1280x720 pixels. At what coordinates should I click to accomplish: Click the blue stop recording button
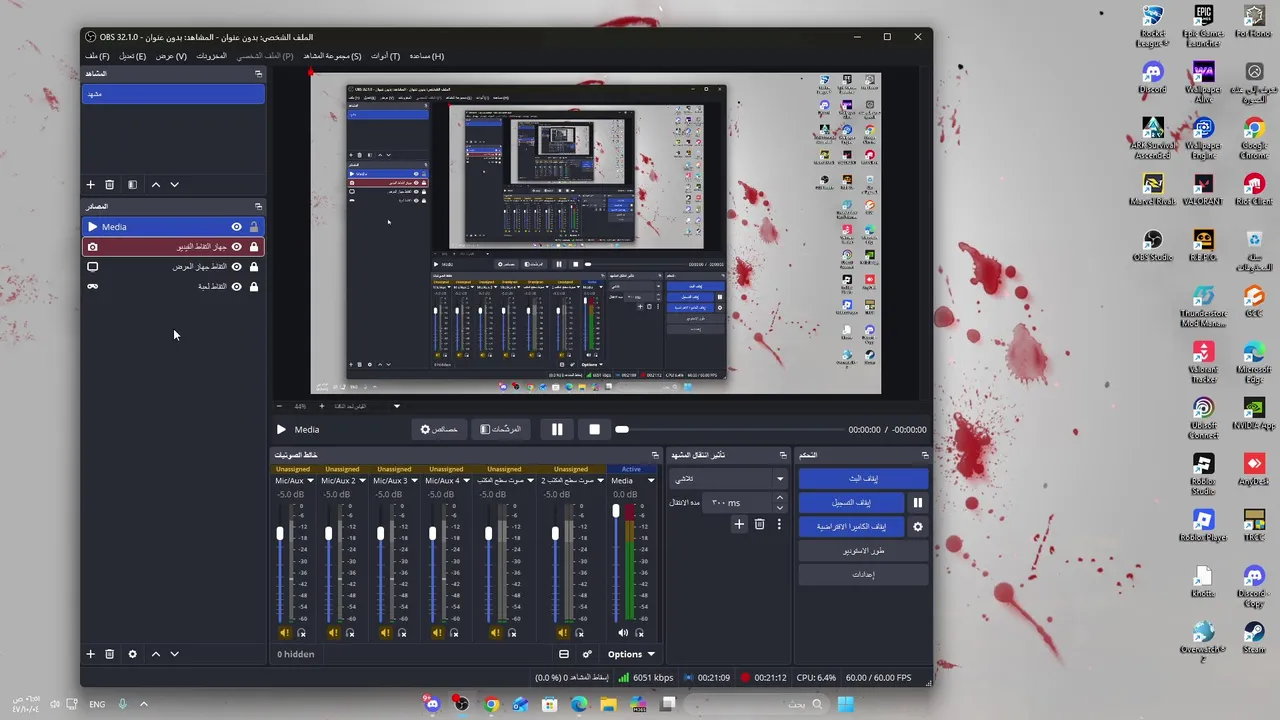tap(851, 503)
